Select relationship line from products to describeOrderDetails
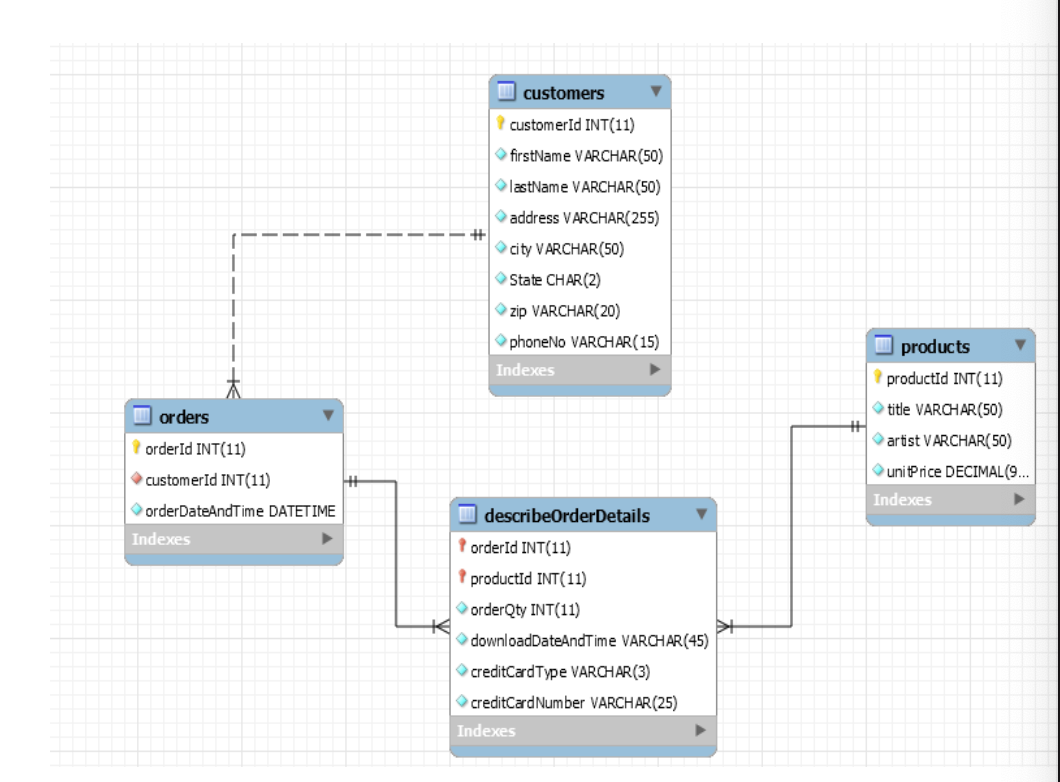 click(791, 527)
